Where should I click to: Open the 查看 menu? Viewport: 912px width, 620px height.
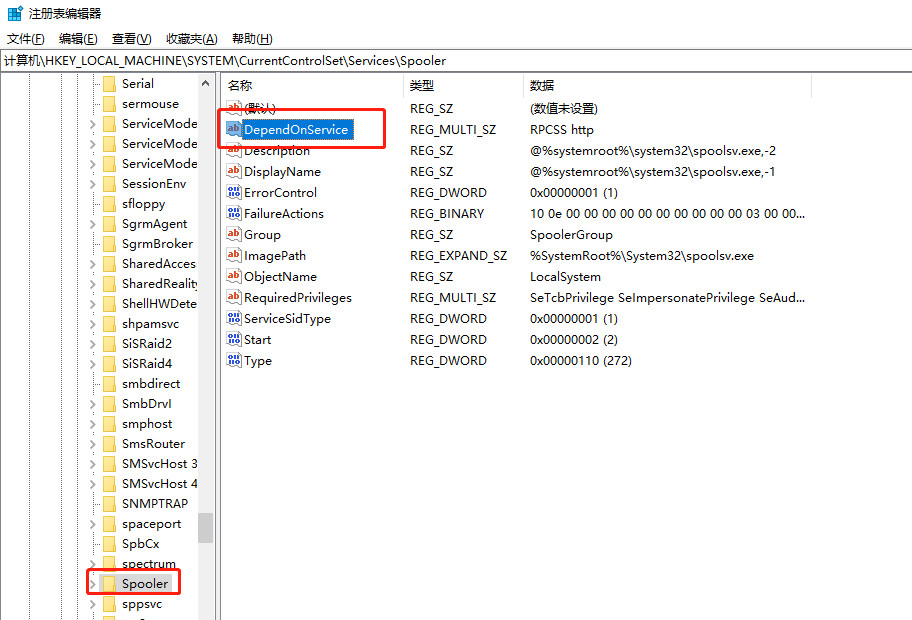[129, 38]
